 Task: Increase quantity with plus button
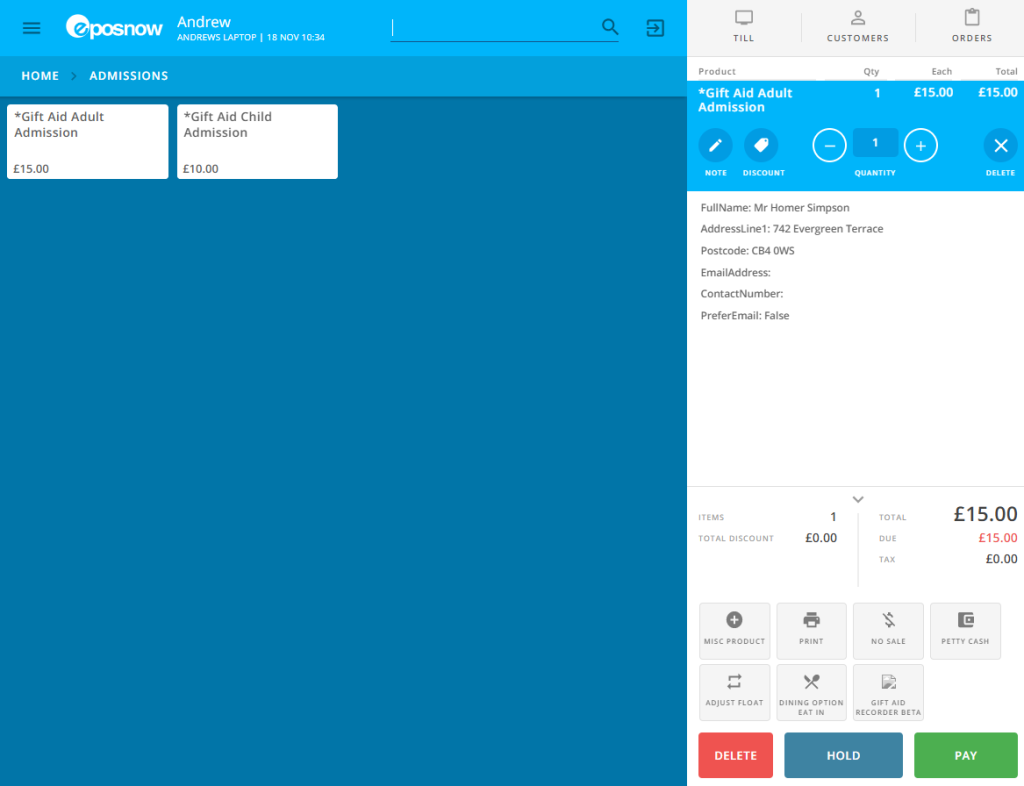(921, 146)
